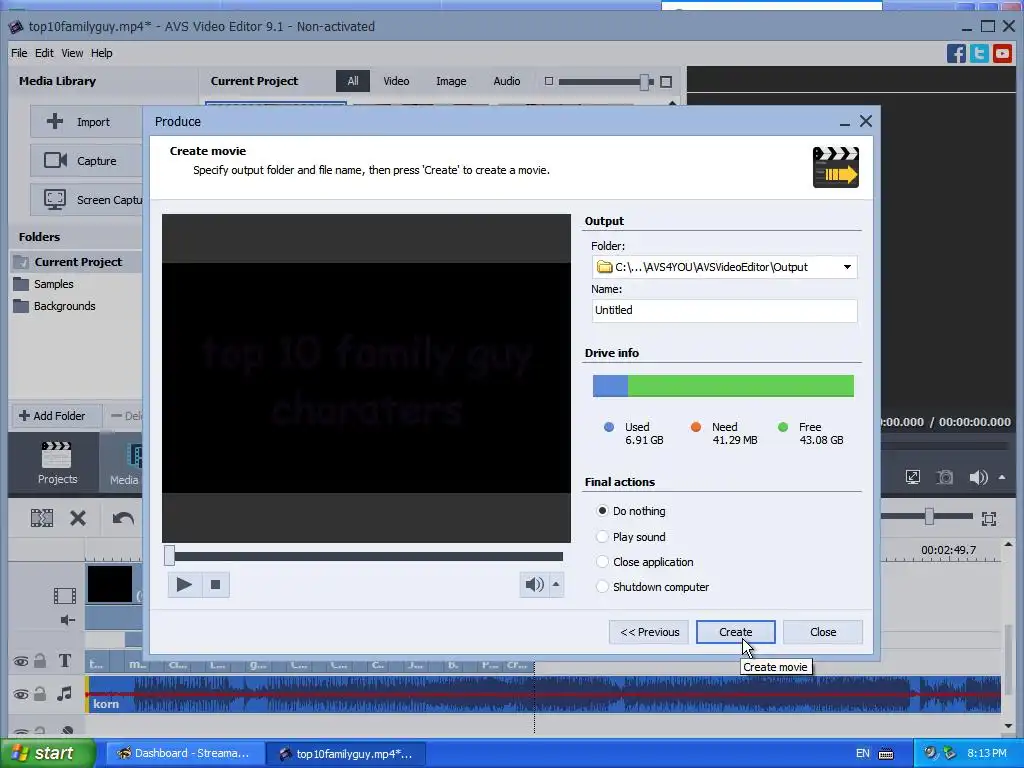Click the music note track icon

click(64, 694)
